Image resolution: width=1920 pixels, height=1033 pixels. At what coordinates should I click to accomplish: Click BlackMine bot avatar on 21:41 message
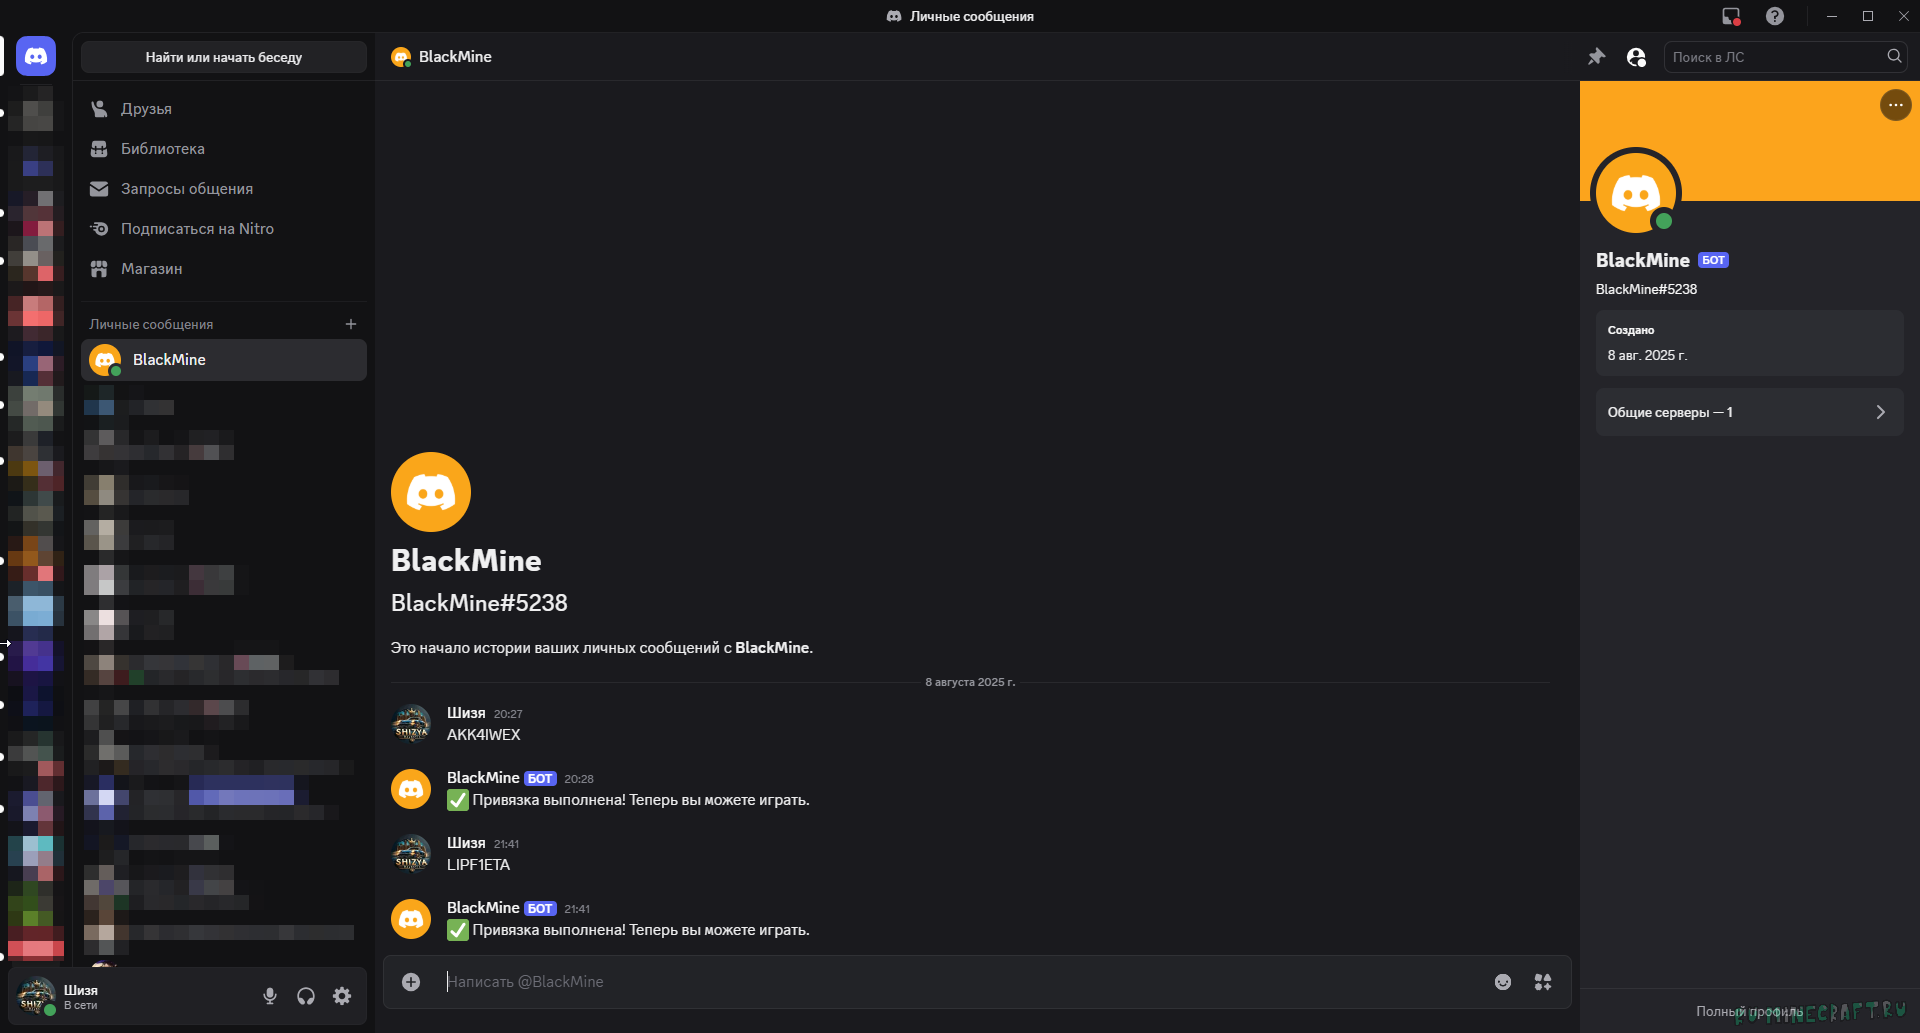(x=411, y=919)
